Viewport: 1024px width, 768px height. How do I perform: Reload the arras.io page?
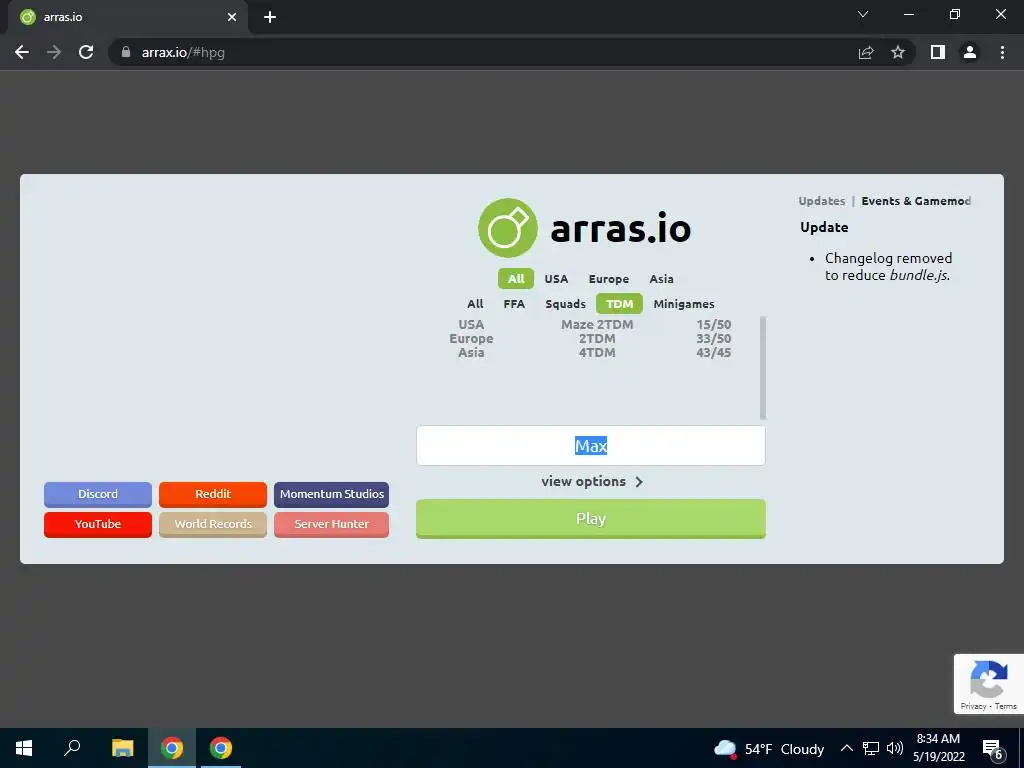(86, 52)
